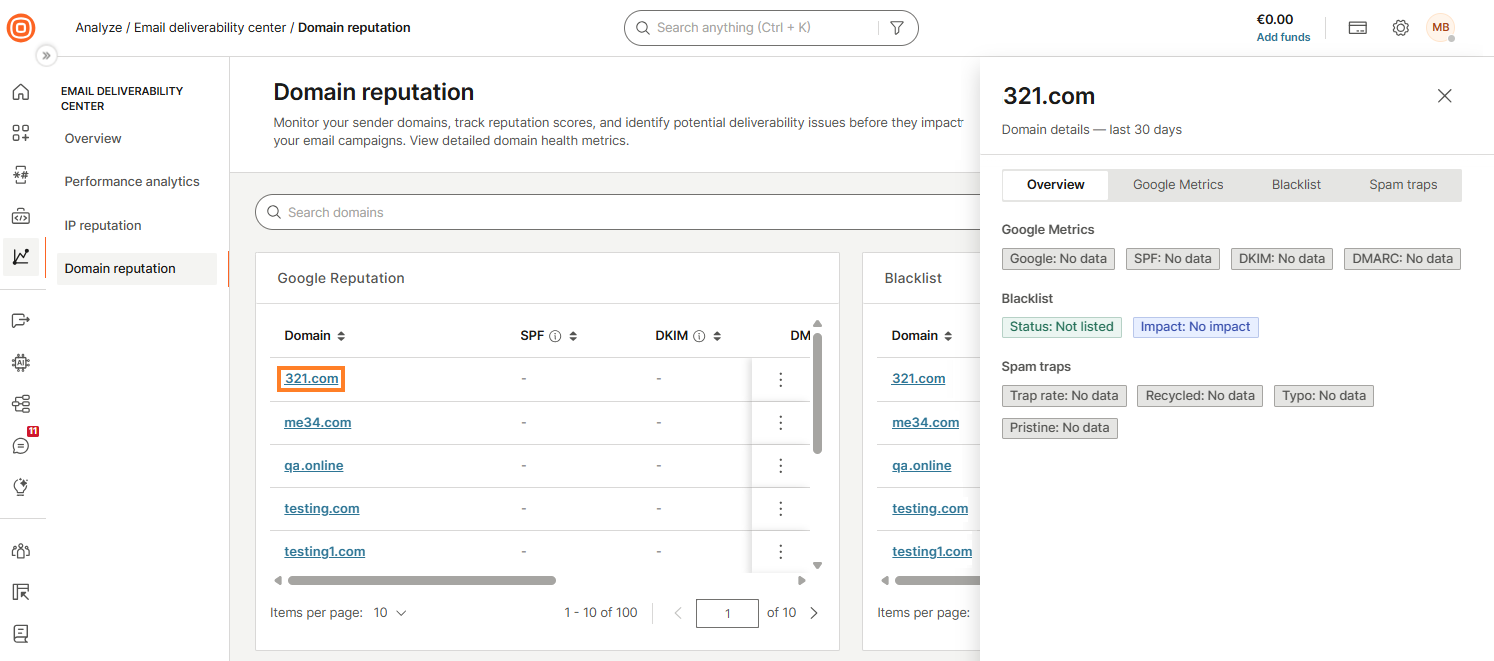This screenshot has height=661, width=1494.
Task: Open the MB user avatar menu
Action: (x=1441, y=28)
